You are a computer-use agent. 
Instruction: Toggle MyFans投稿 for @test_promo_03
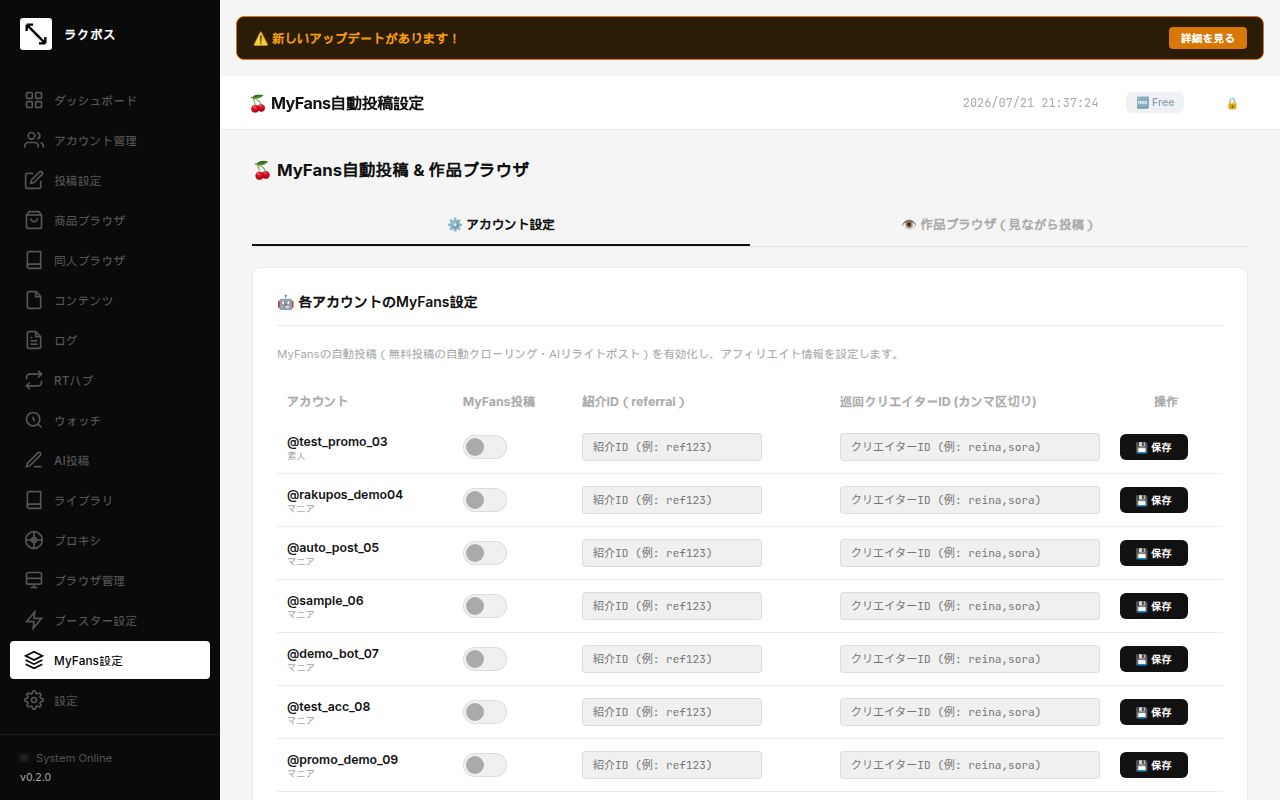pos(485,447)
